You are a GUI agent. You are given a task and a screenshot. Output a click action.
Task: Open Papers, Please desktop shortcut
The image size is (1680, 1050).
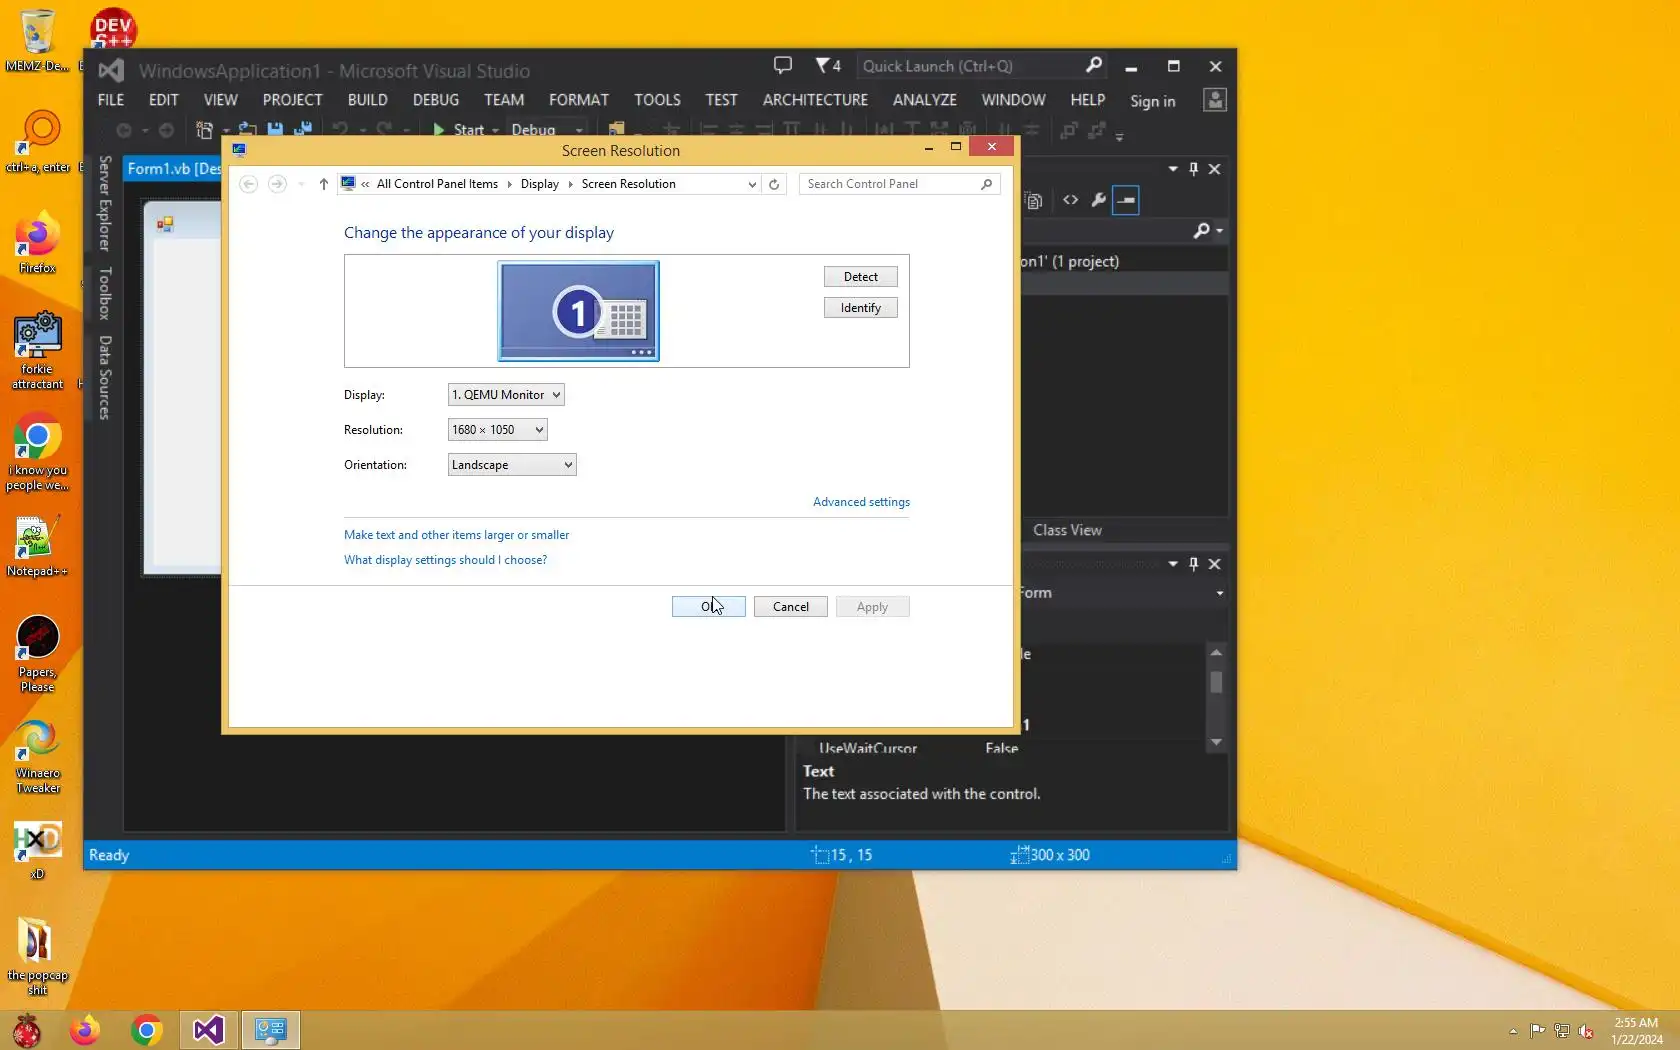[38, 654]
